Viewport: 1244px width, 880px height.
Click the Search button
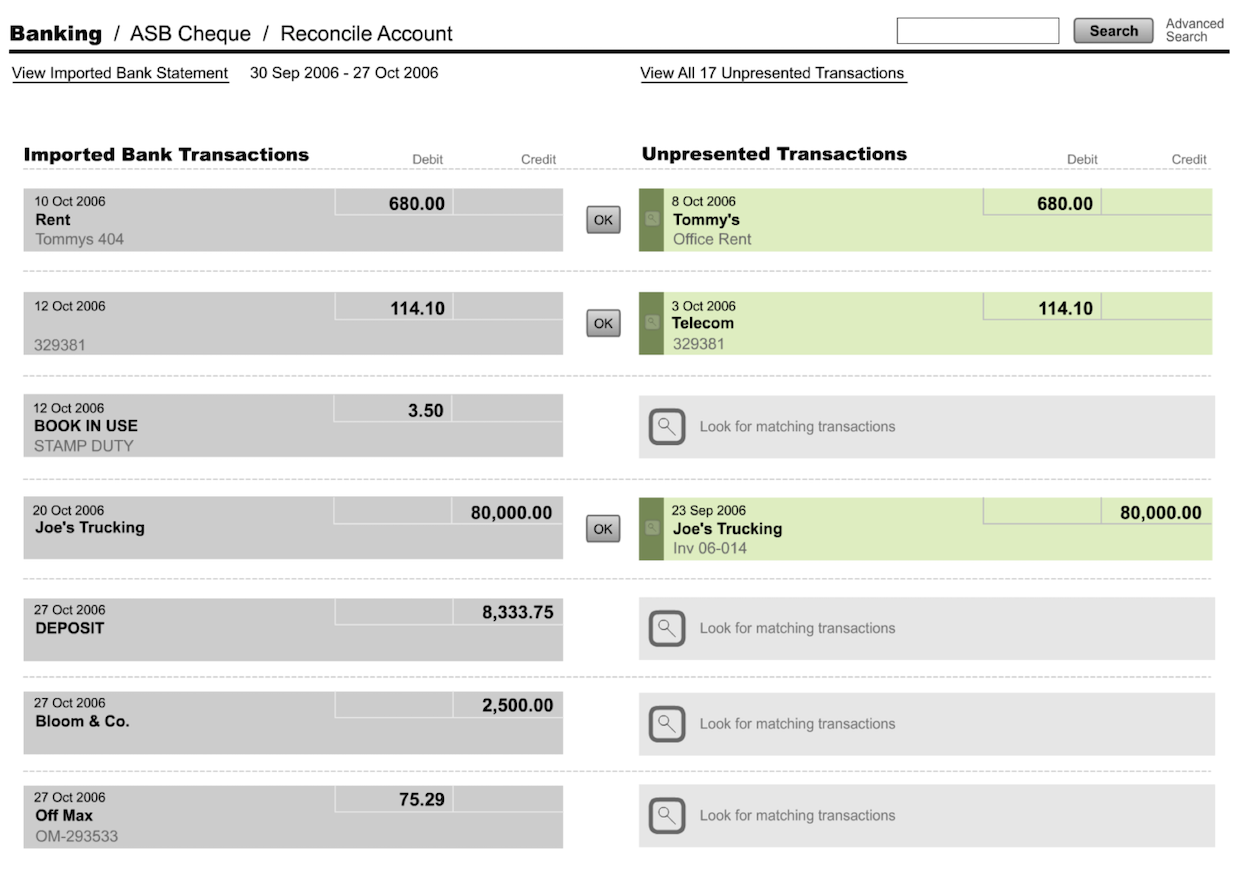click(x=1113, y=31)
